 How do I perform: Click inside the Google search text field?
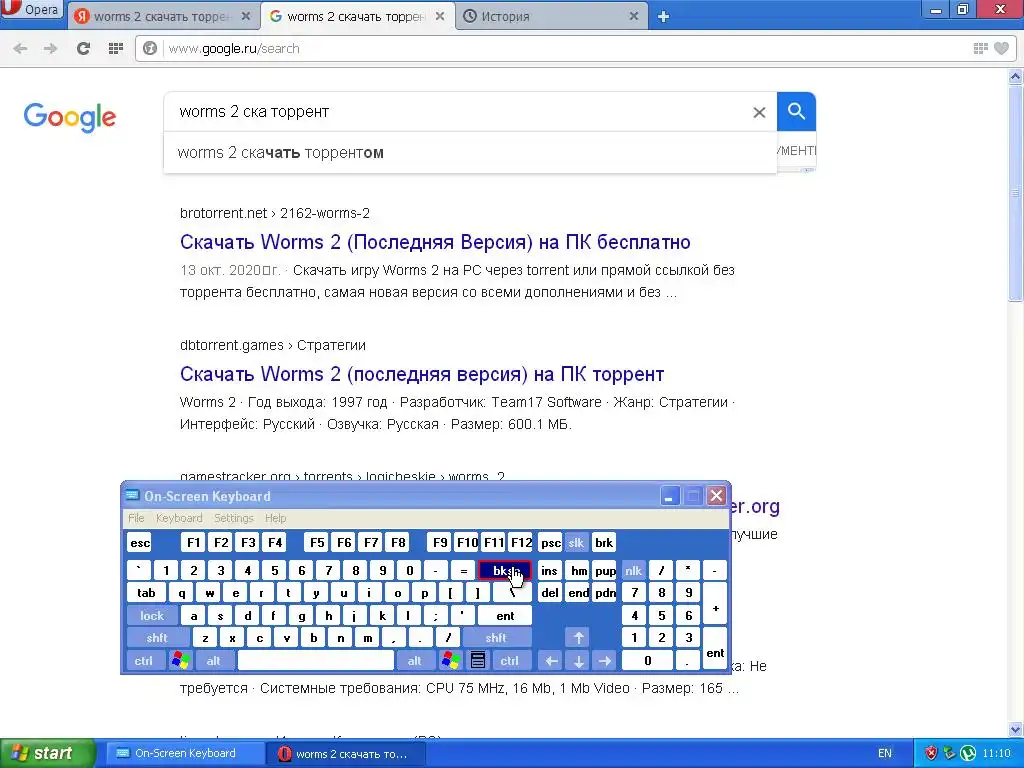(457, 112)
